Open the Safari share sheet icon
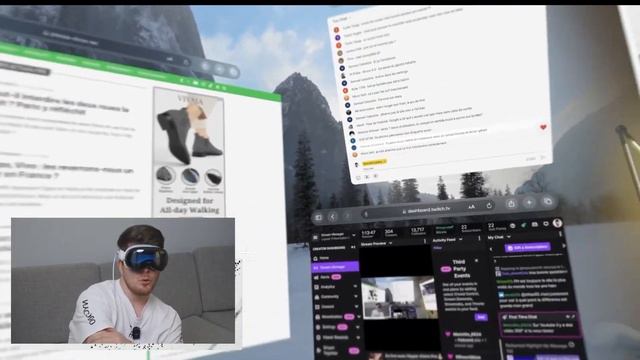 [511, 204]
